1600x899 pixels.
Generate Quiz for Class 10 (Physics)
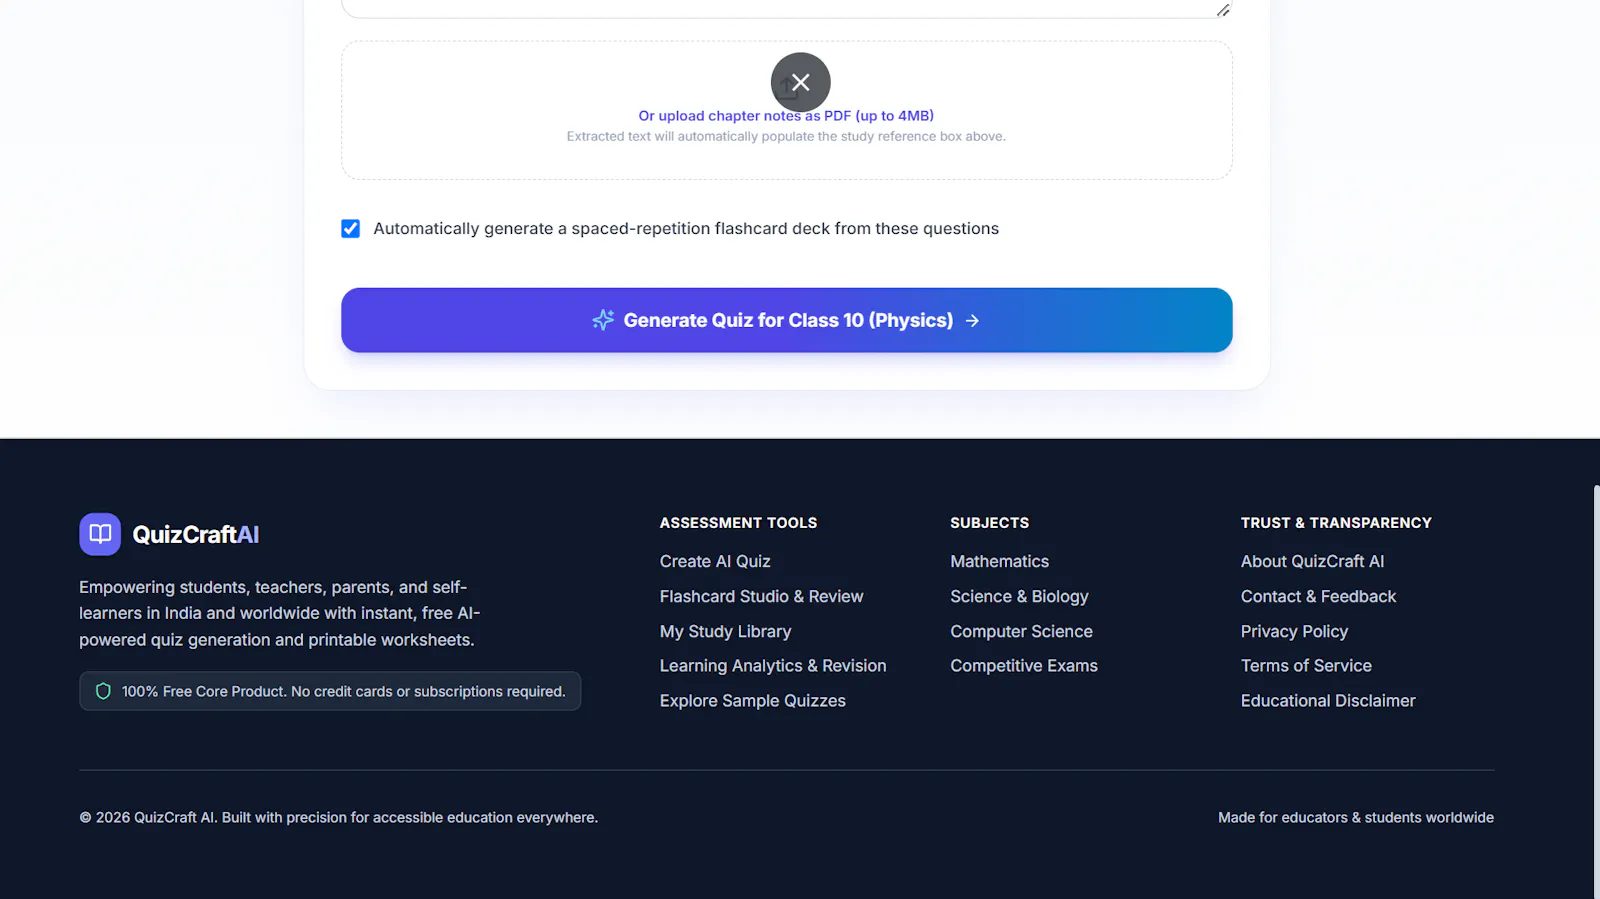[786, 320]
